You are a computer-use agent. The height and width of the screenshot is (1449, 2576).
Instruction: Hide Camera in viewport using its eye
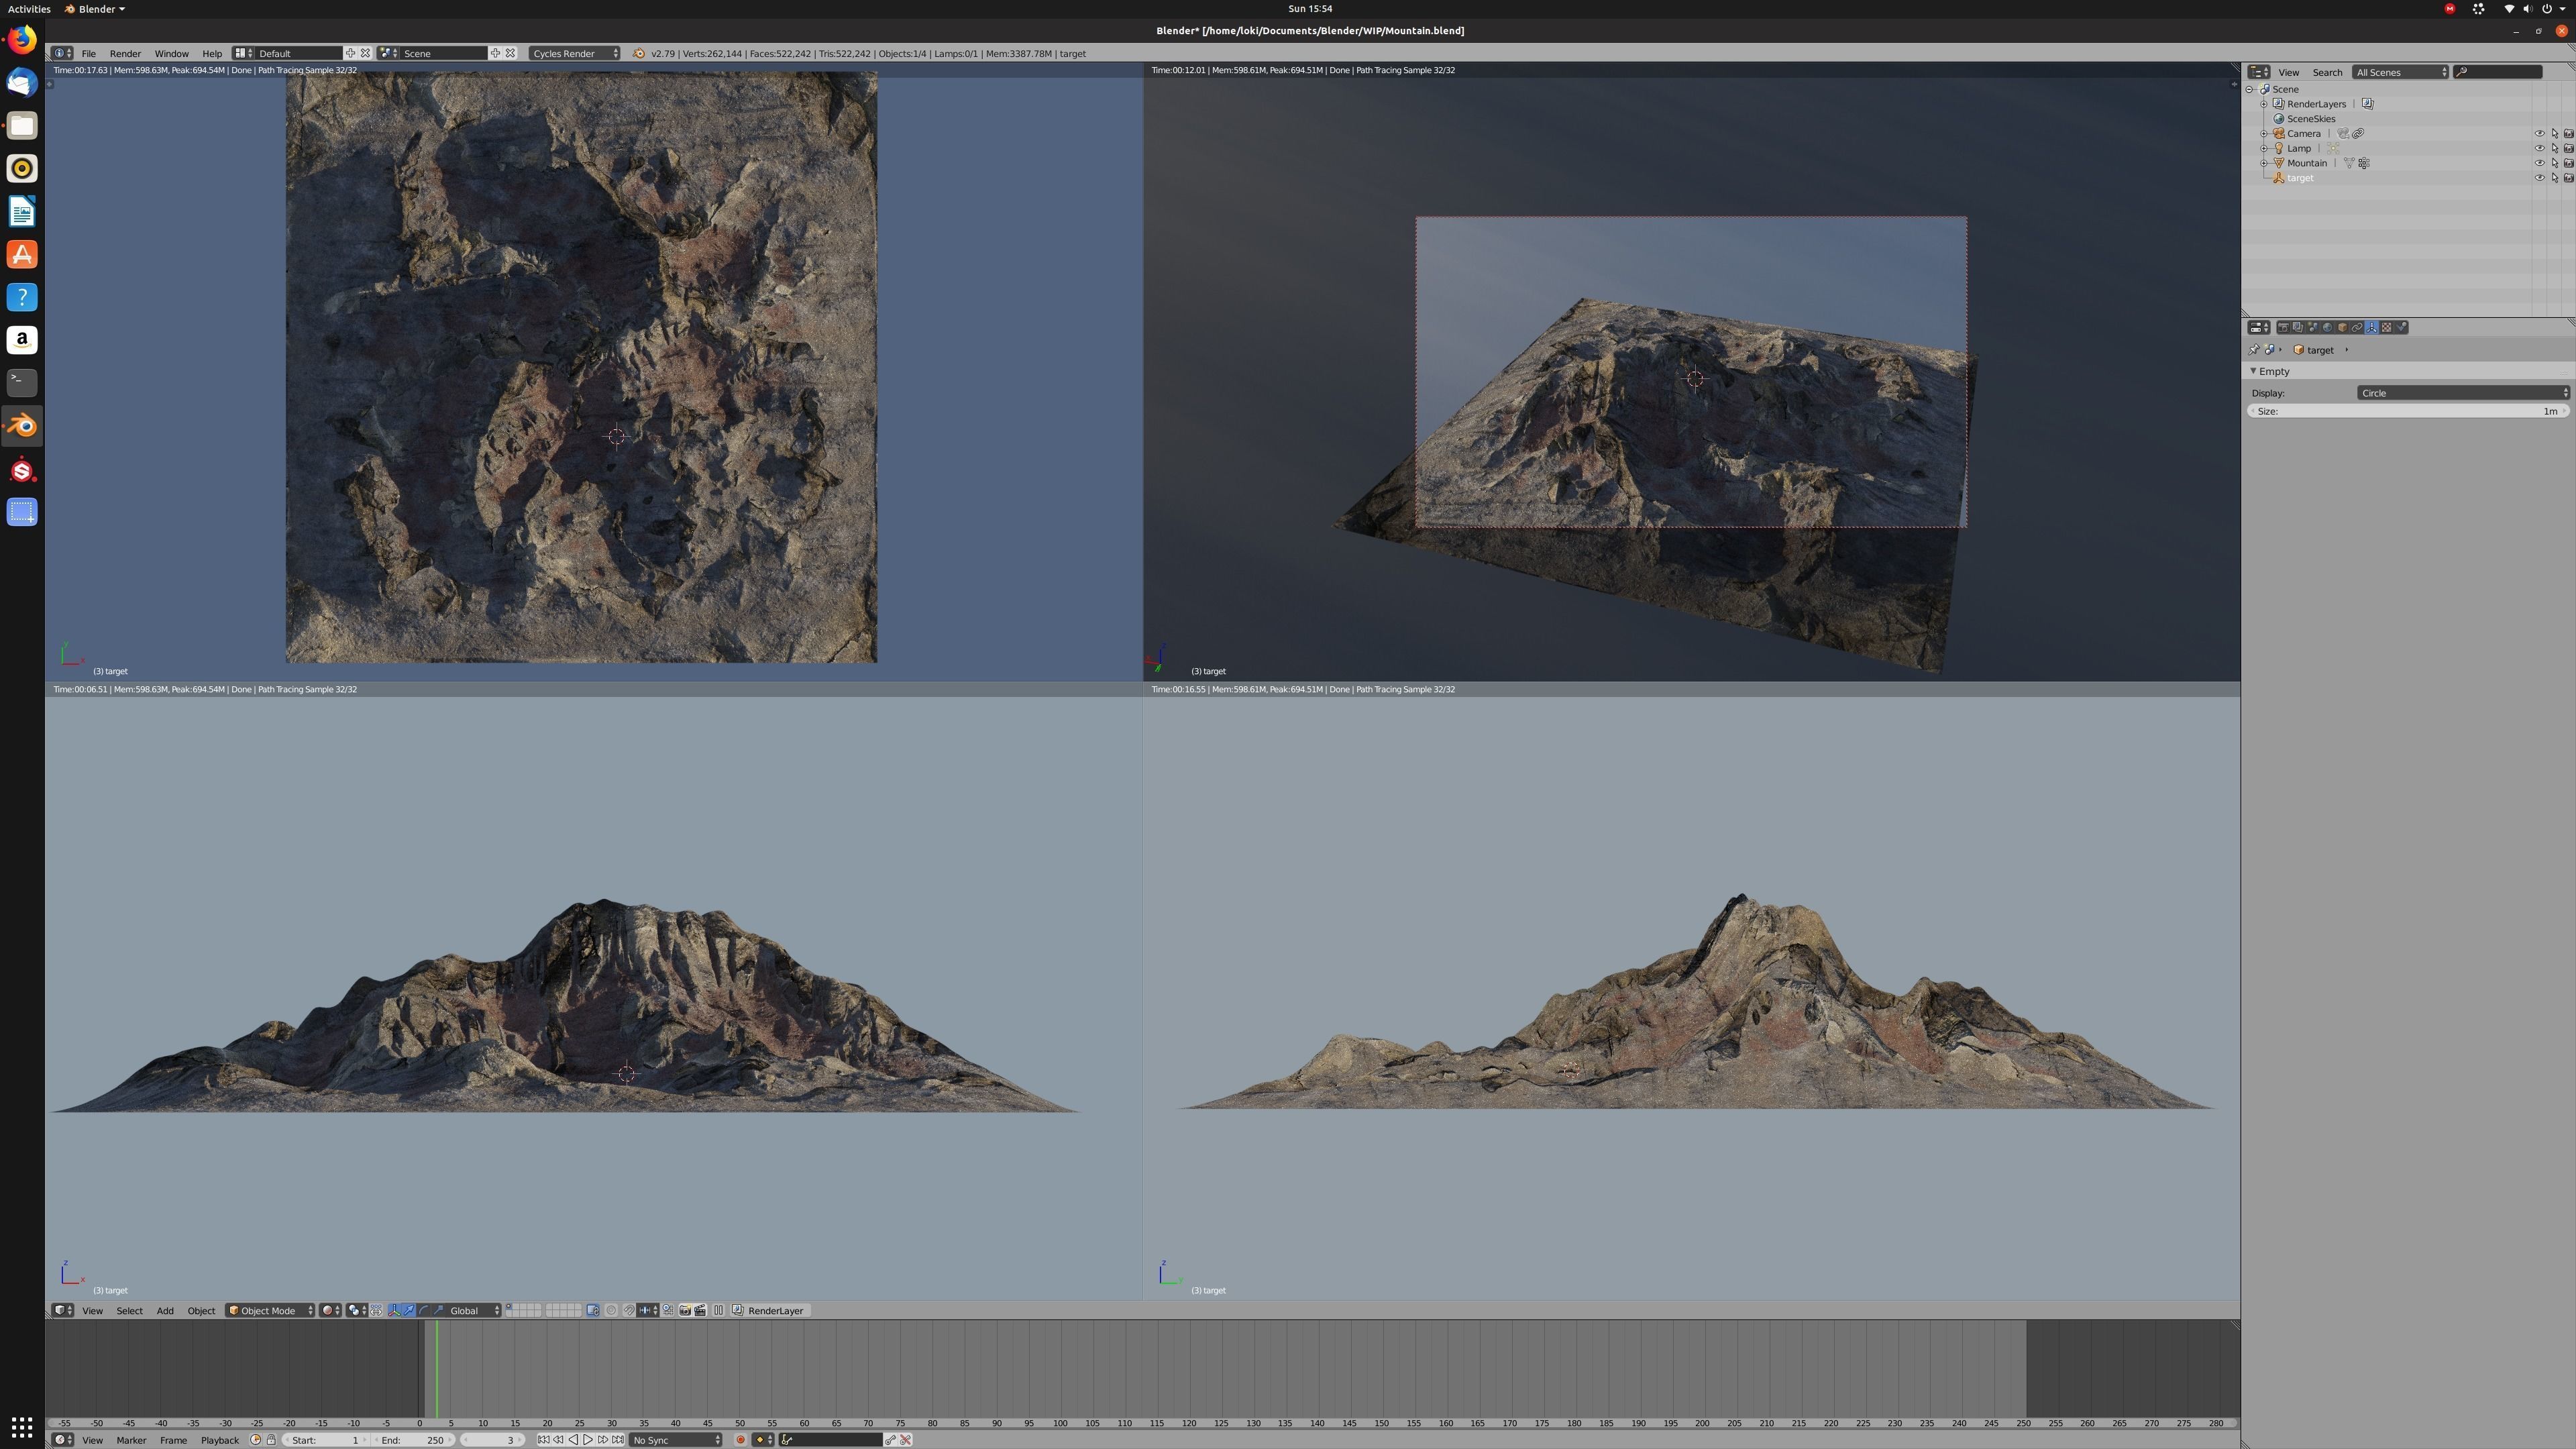tap(2539, 133)
